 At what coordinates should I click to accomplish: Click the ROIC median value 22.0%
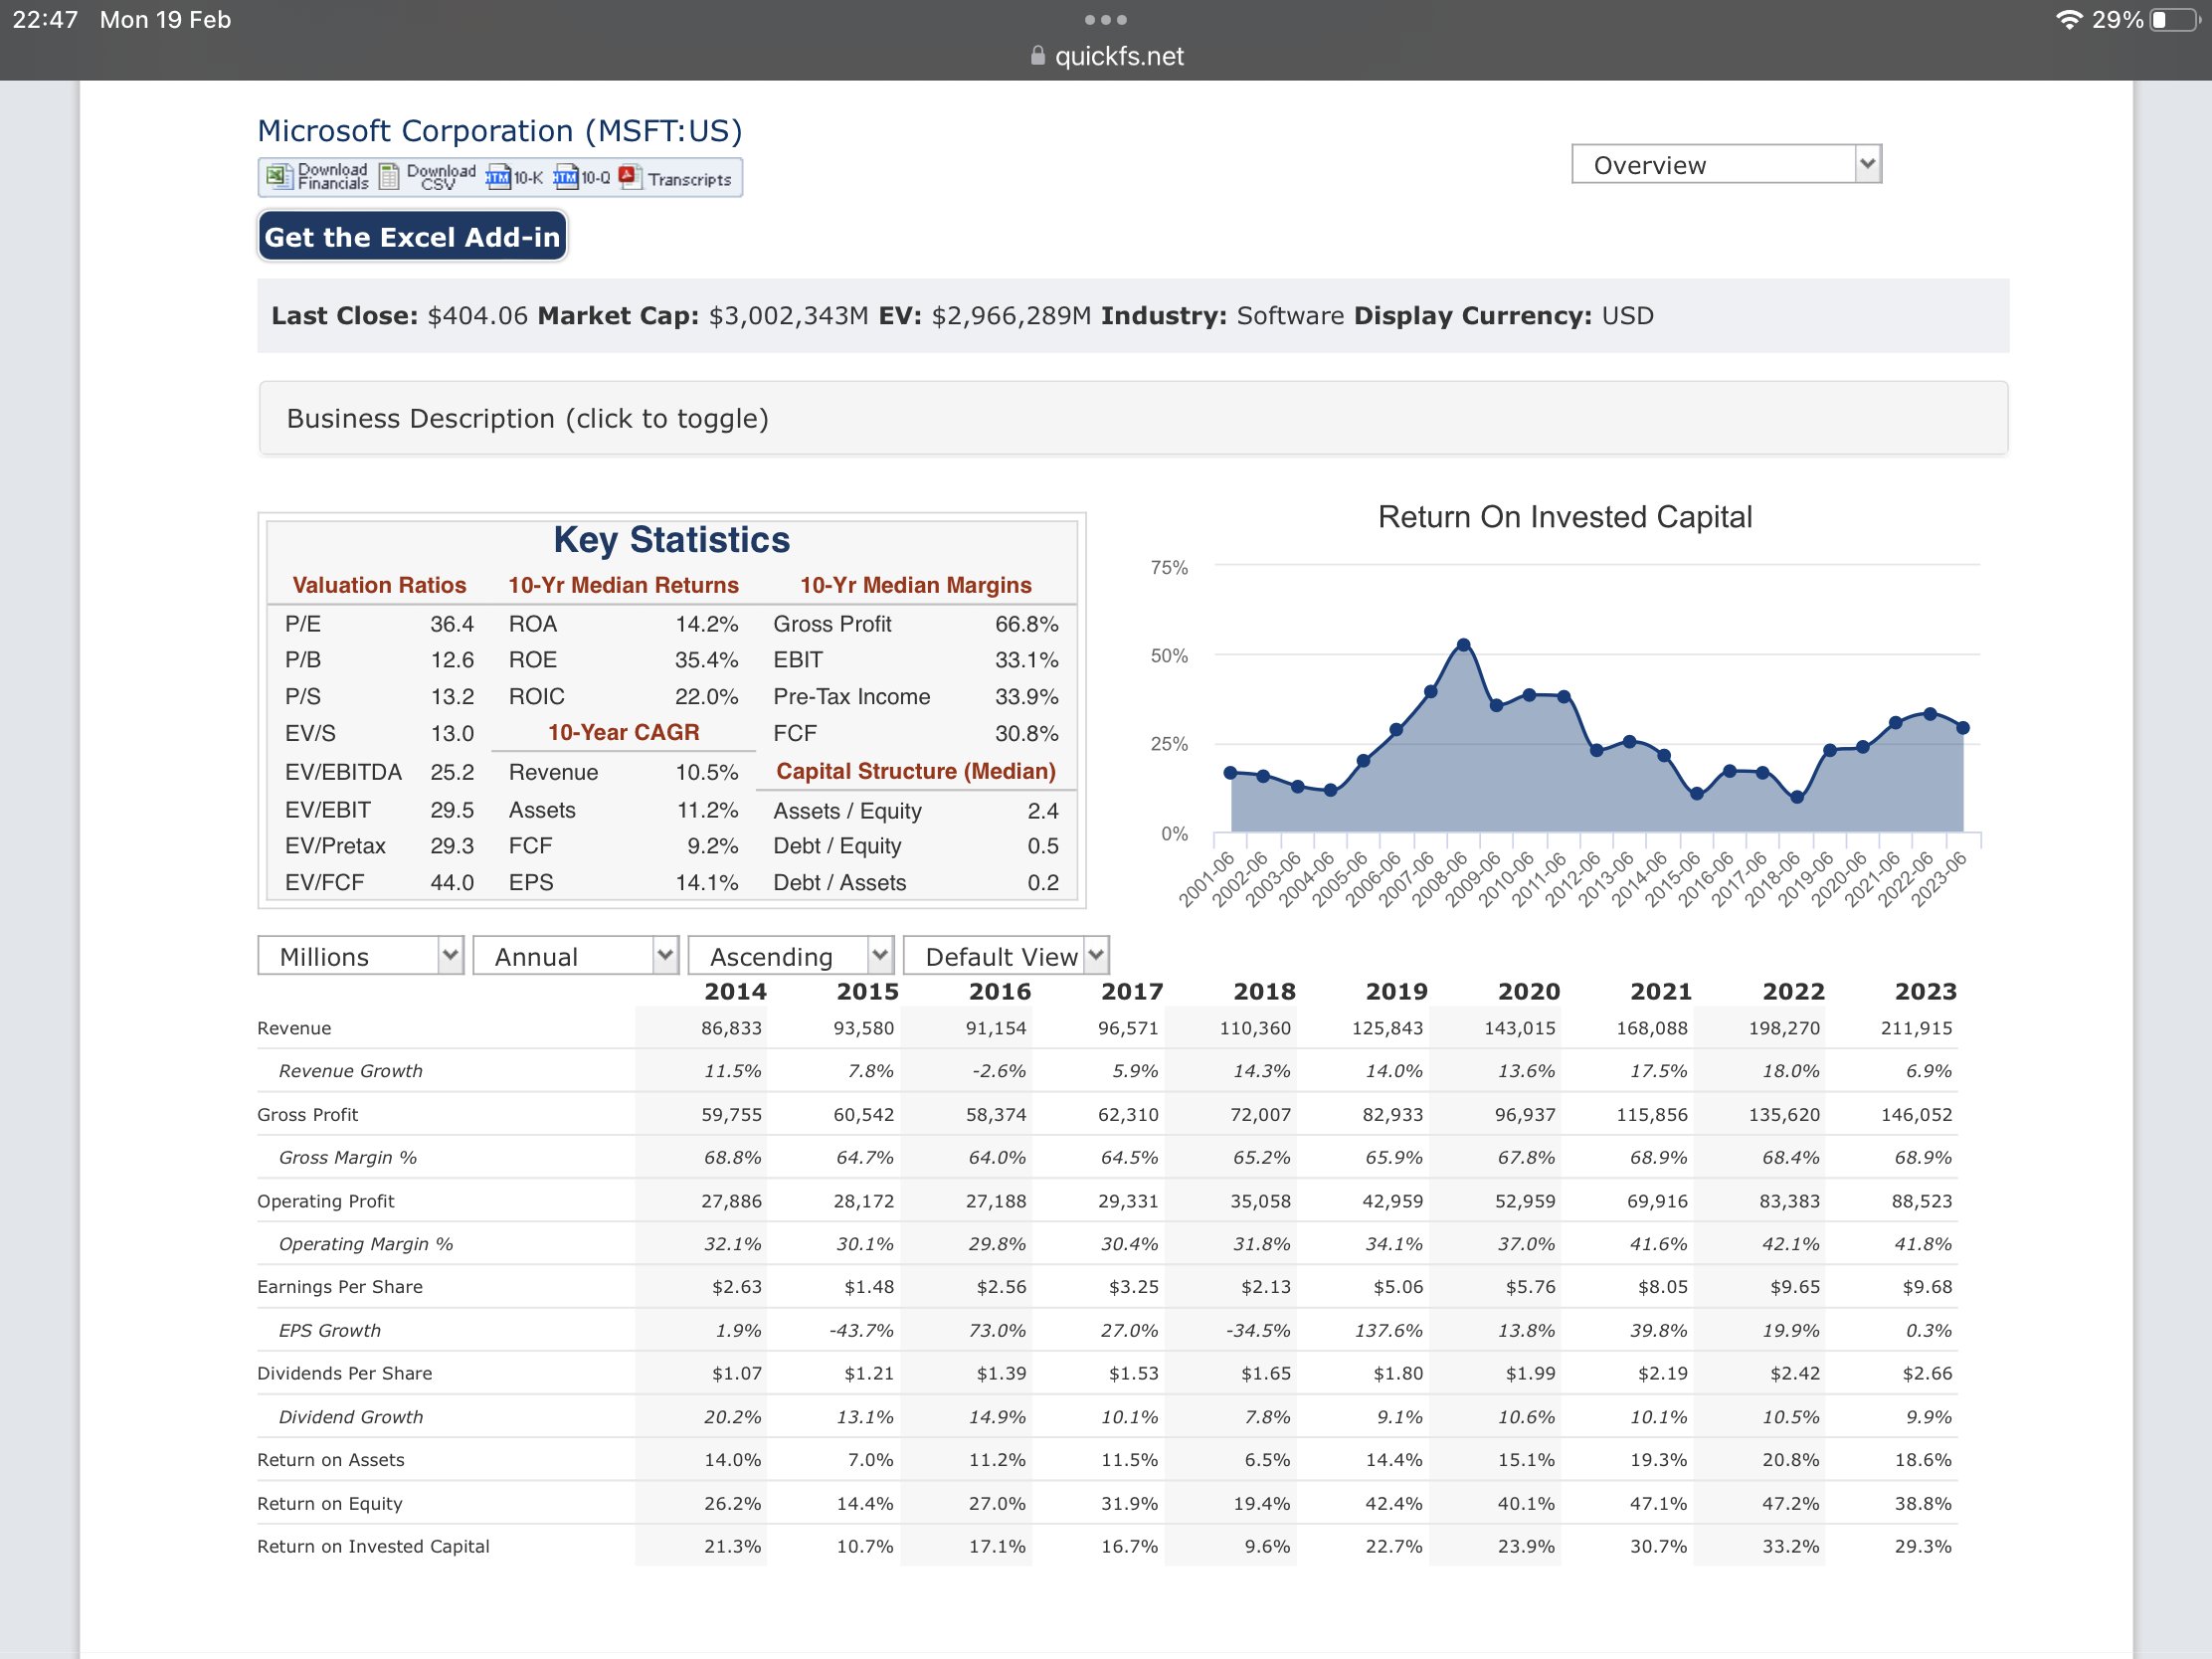pyautogui.click(x=706, y=696)
